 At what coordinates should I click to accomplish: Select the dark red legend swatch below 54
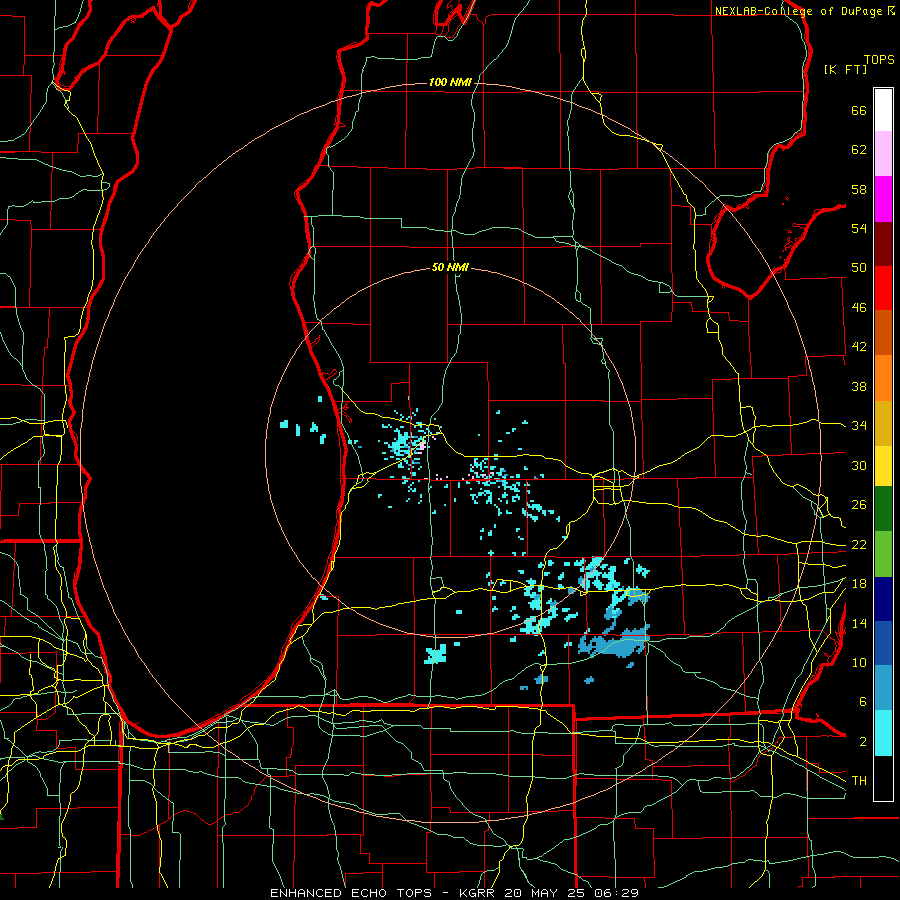tap(883, 245)
